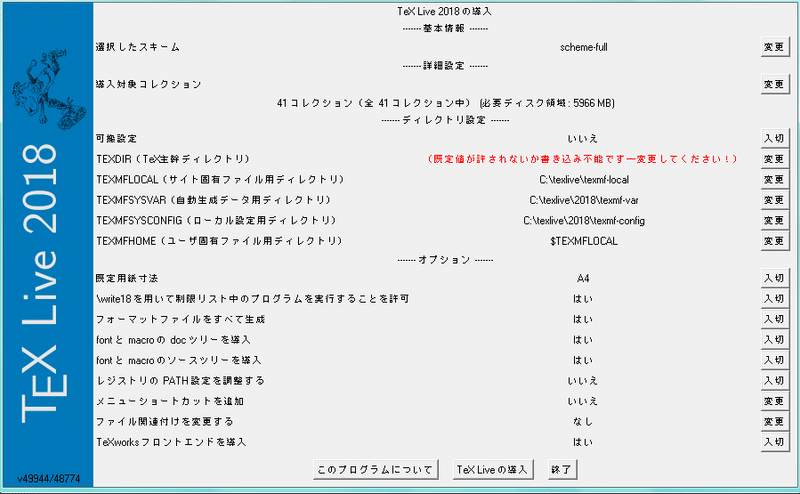Click 変更 button for 選択したスキーム
The width and height of the screenshot is (800, 494).
pos(774,47)
